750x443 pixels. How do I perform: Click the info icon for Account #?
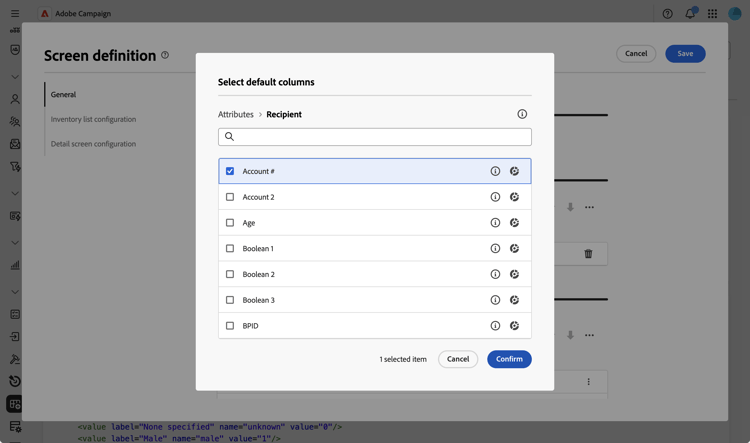(495, 171)
